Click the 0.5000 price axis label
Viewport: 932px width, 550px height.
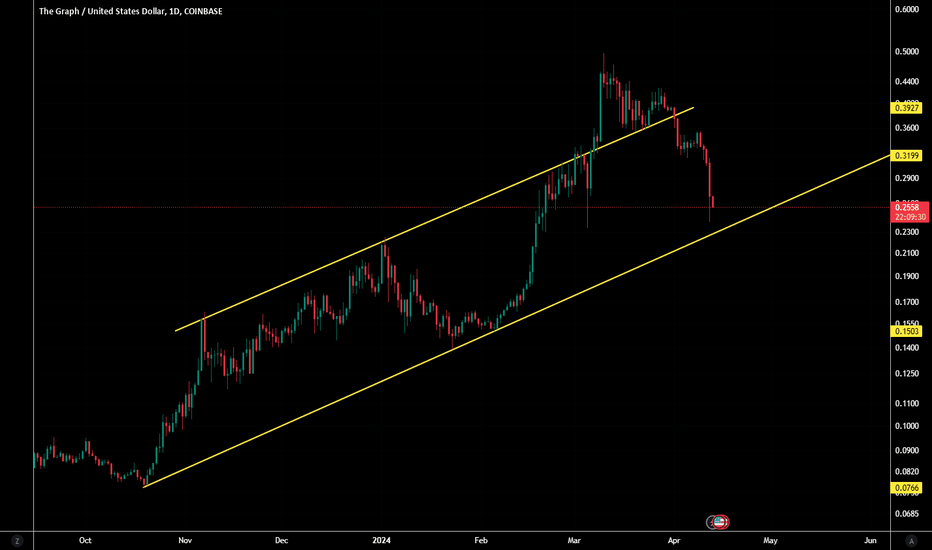[x=906, y=52]
